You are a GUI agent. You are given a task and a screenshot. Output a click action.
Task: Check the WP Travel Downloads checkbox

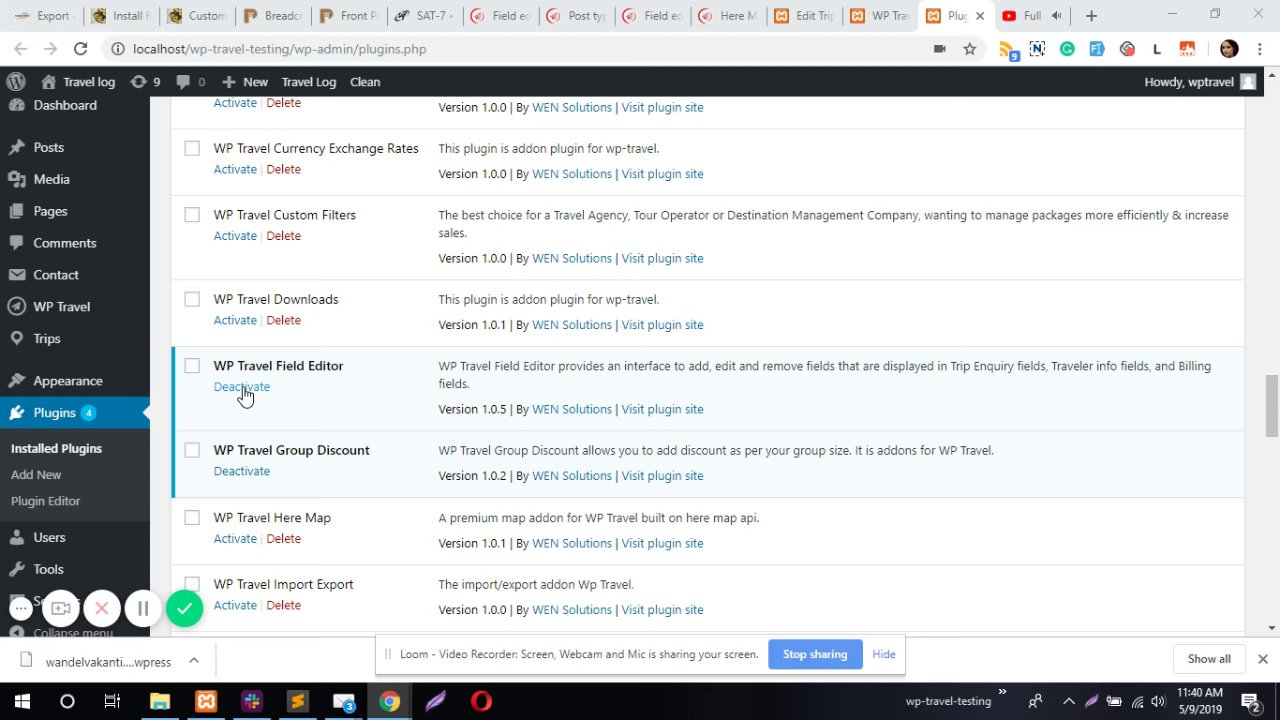tap(192, 299)
